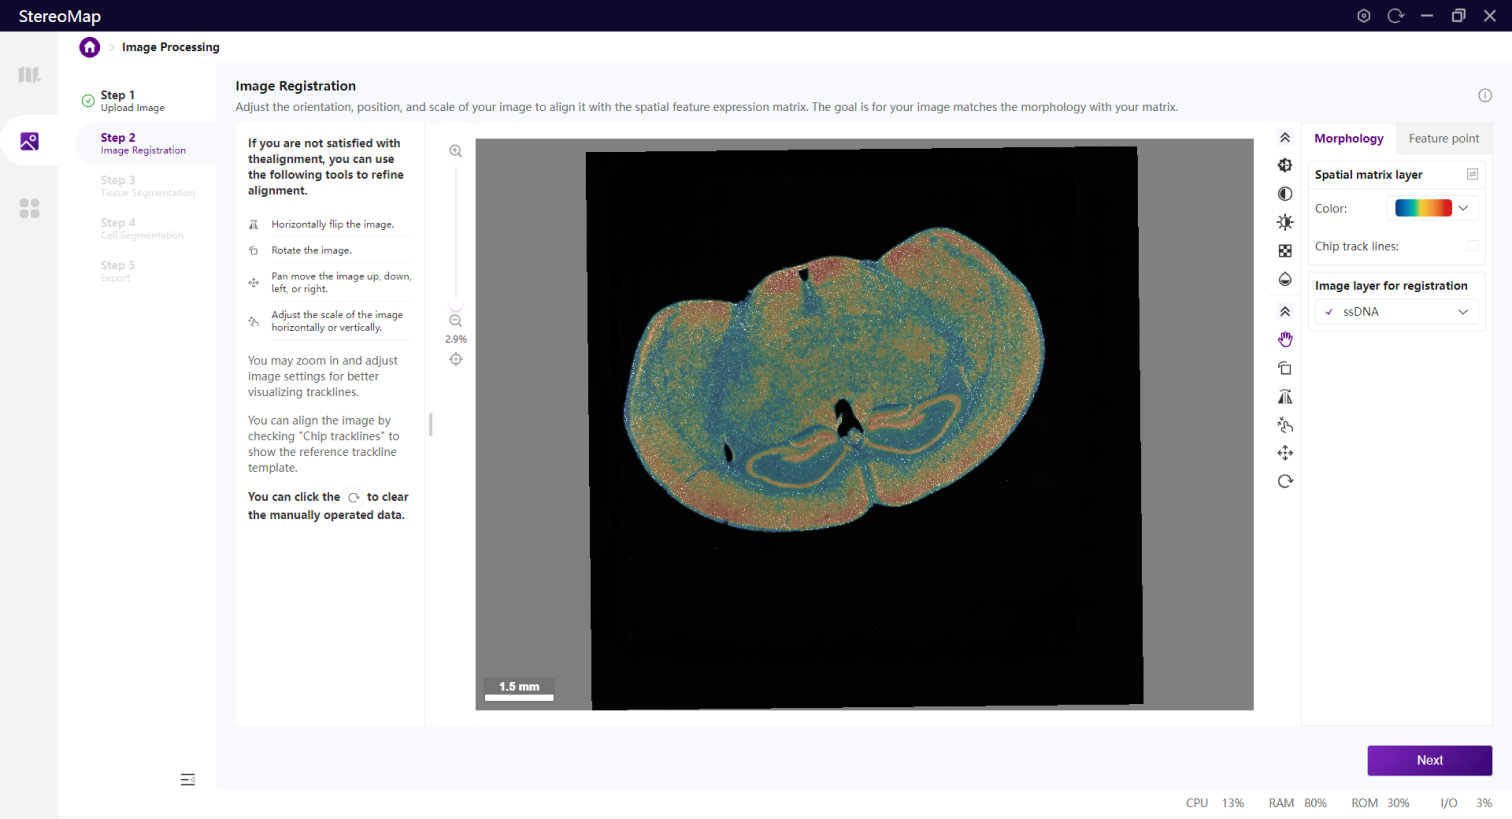Click the pan move arrows tool
The width and height of the screenshot is (1512, 819).
(1285, 453)
